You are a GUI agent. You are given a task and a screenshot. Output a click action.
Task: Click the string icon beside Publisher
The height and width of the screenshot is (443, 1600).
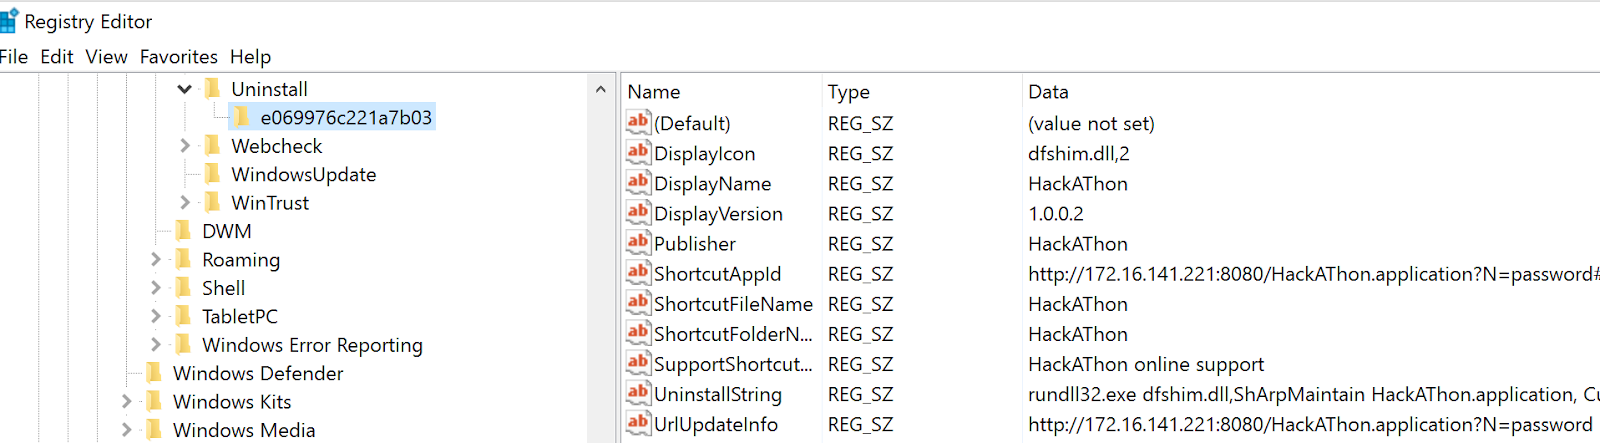click(638, 243)
